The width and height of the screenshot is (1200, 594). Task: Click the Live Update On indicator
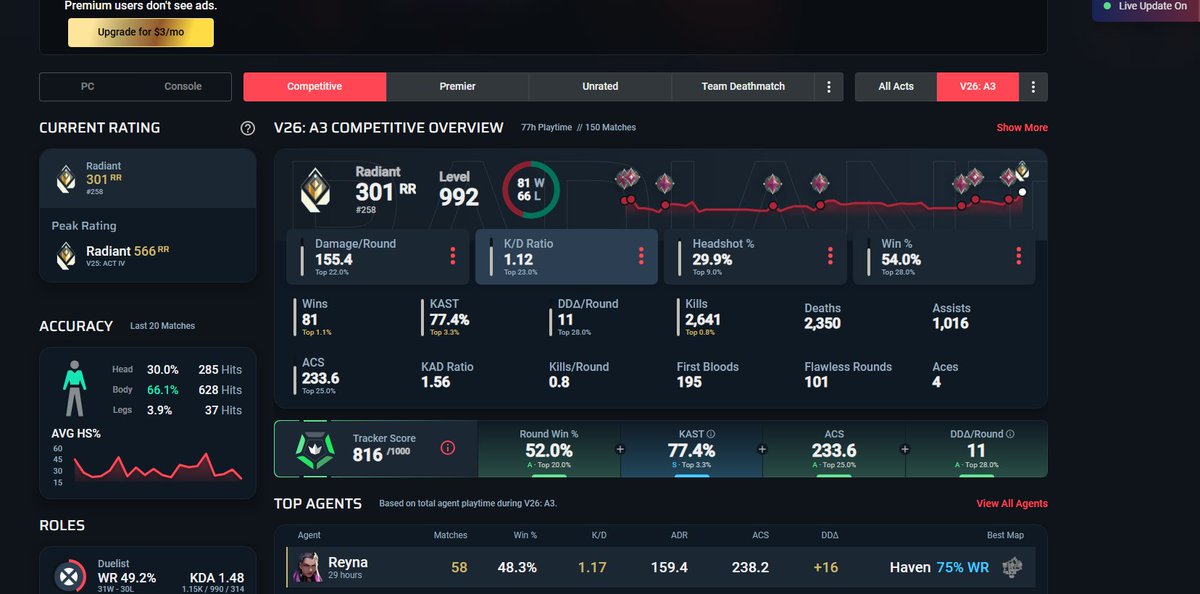(x=1145, y=6)
